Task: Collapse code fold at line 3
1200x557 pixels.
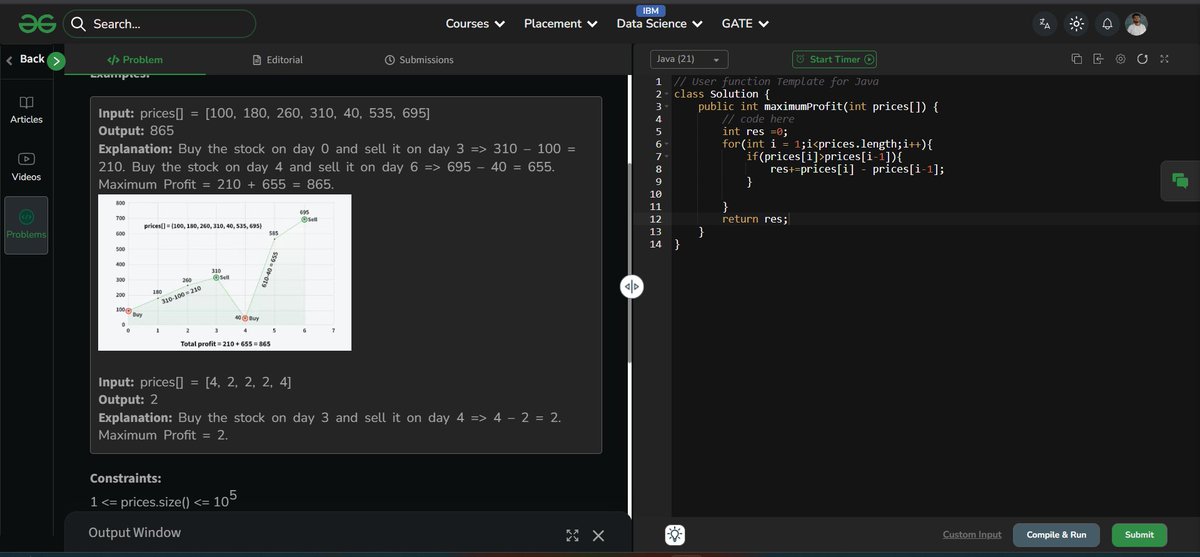Action: (668, 106)
